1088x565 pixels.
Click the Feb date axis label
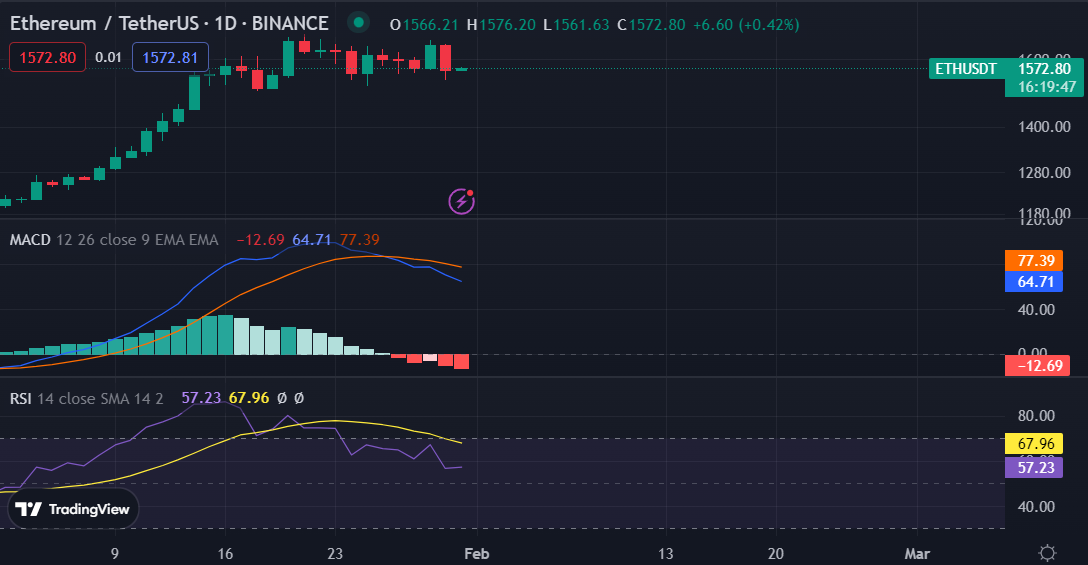tap(477, 554)
